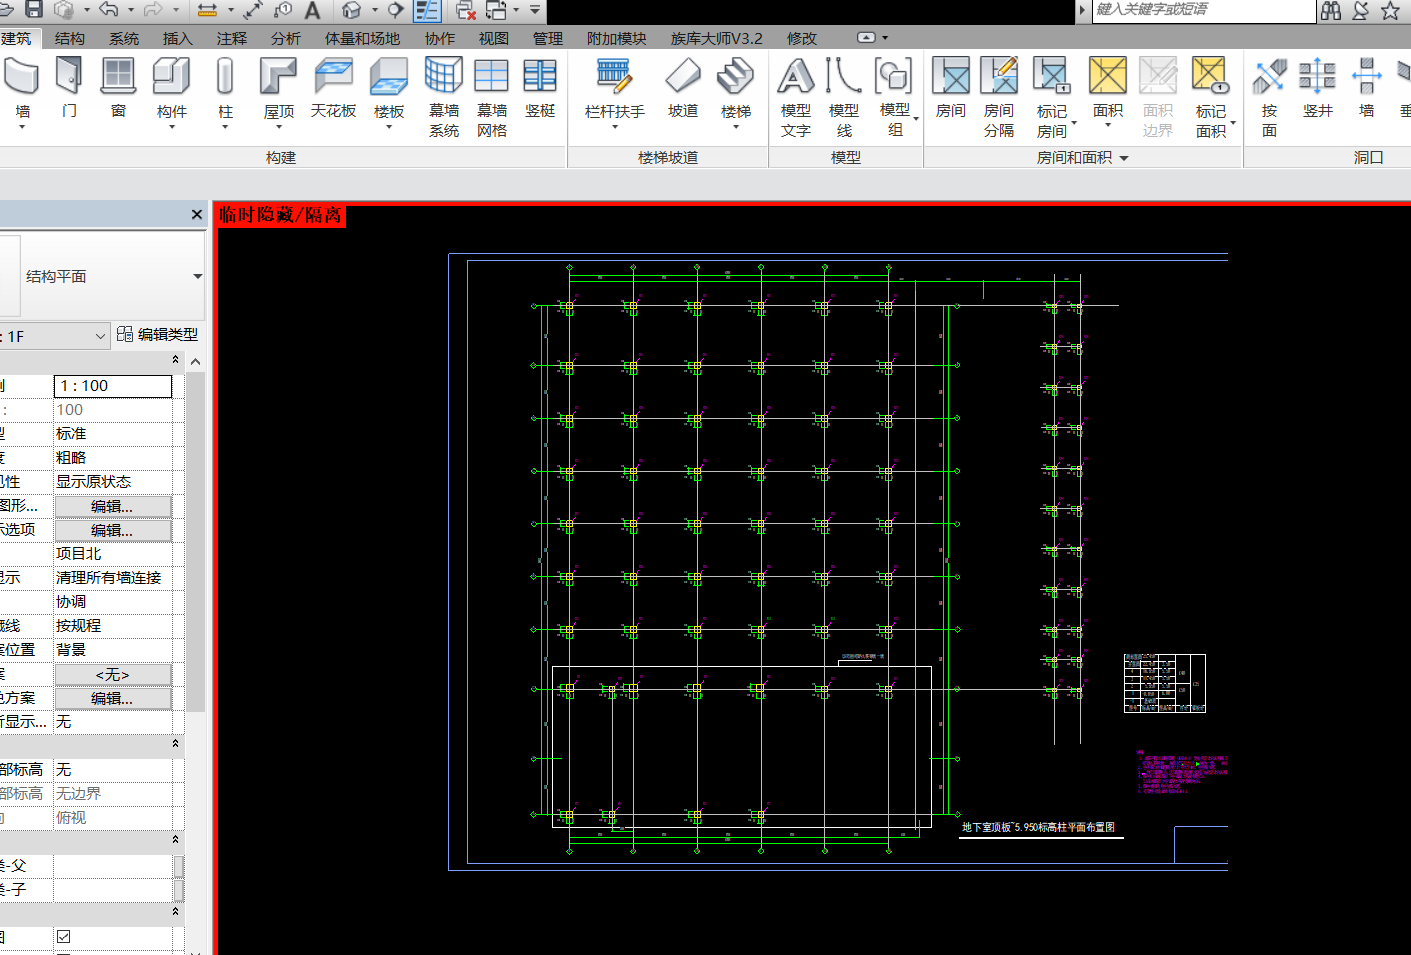Collapse the first properties group chevron
Screen dimensions: 1411x955
coord(175,360)
